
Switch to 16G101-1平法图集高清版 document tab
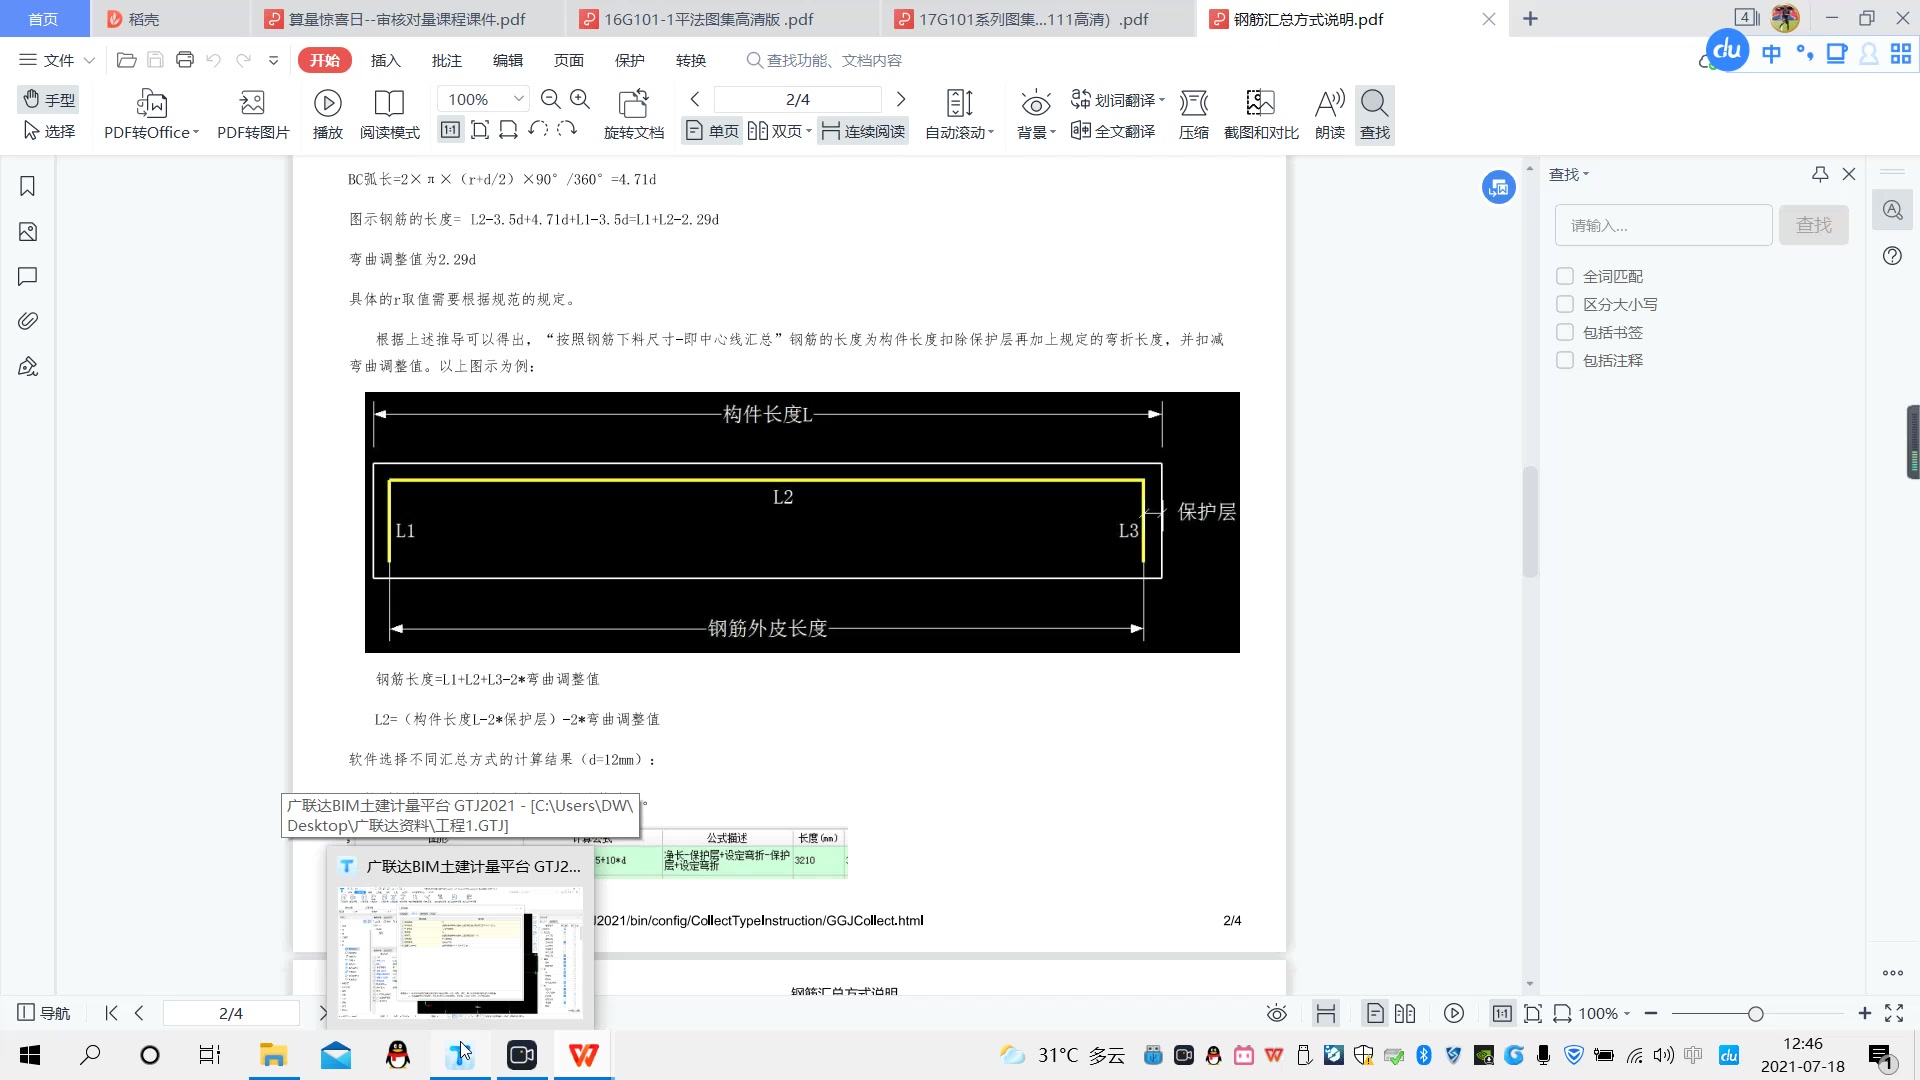708,19
